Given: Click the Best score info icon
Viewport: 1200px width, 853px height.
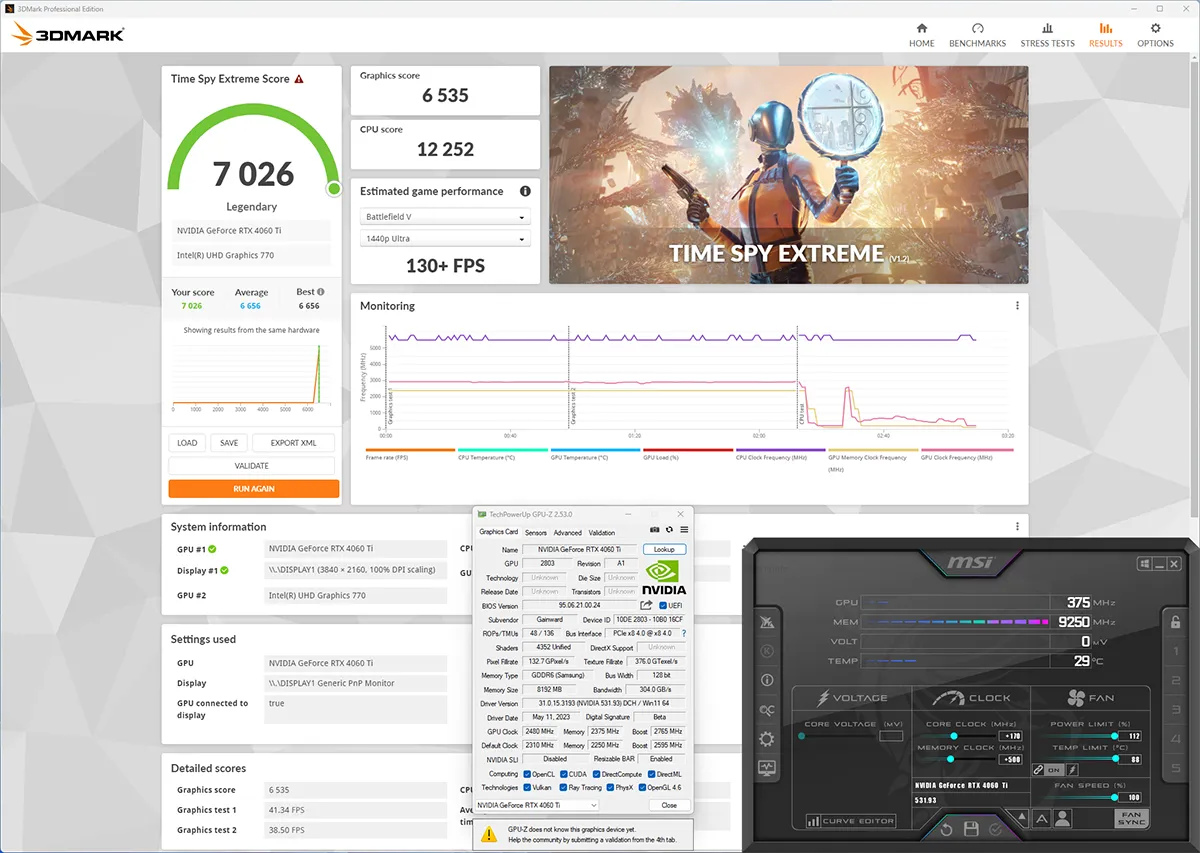Looking at the screenshot, I should 320,292.
